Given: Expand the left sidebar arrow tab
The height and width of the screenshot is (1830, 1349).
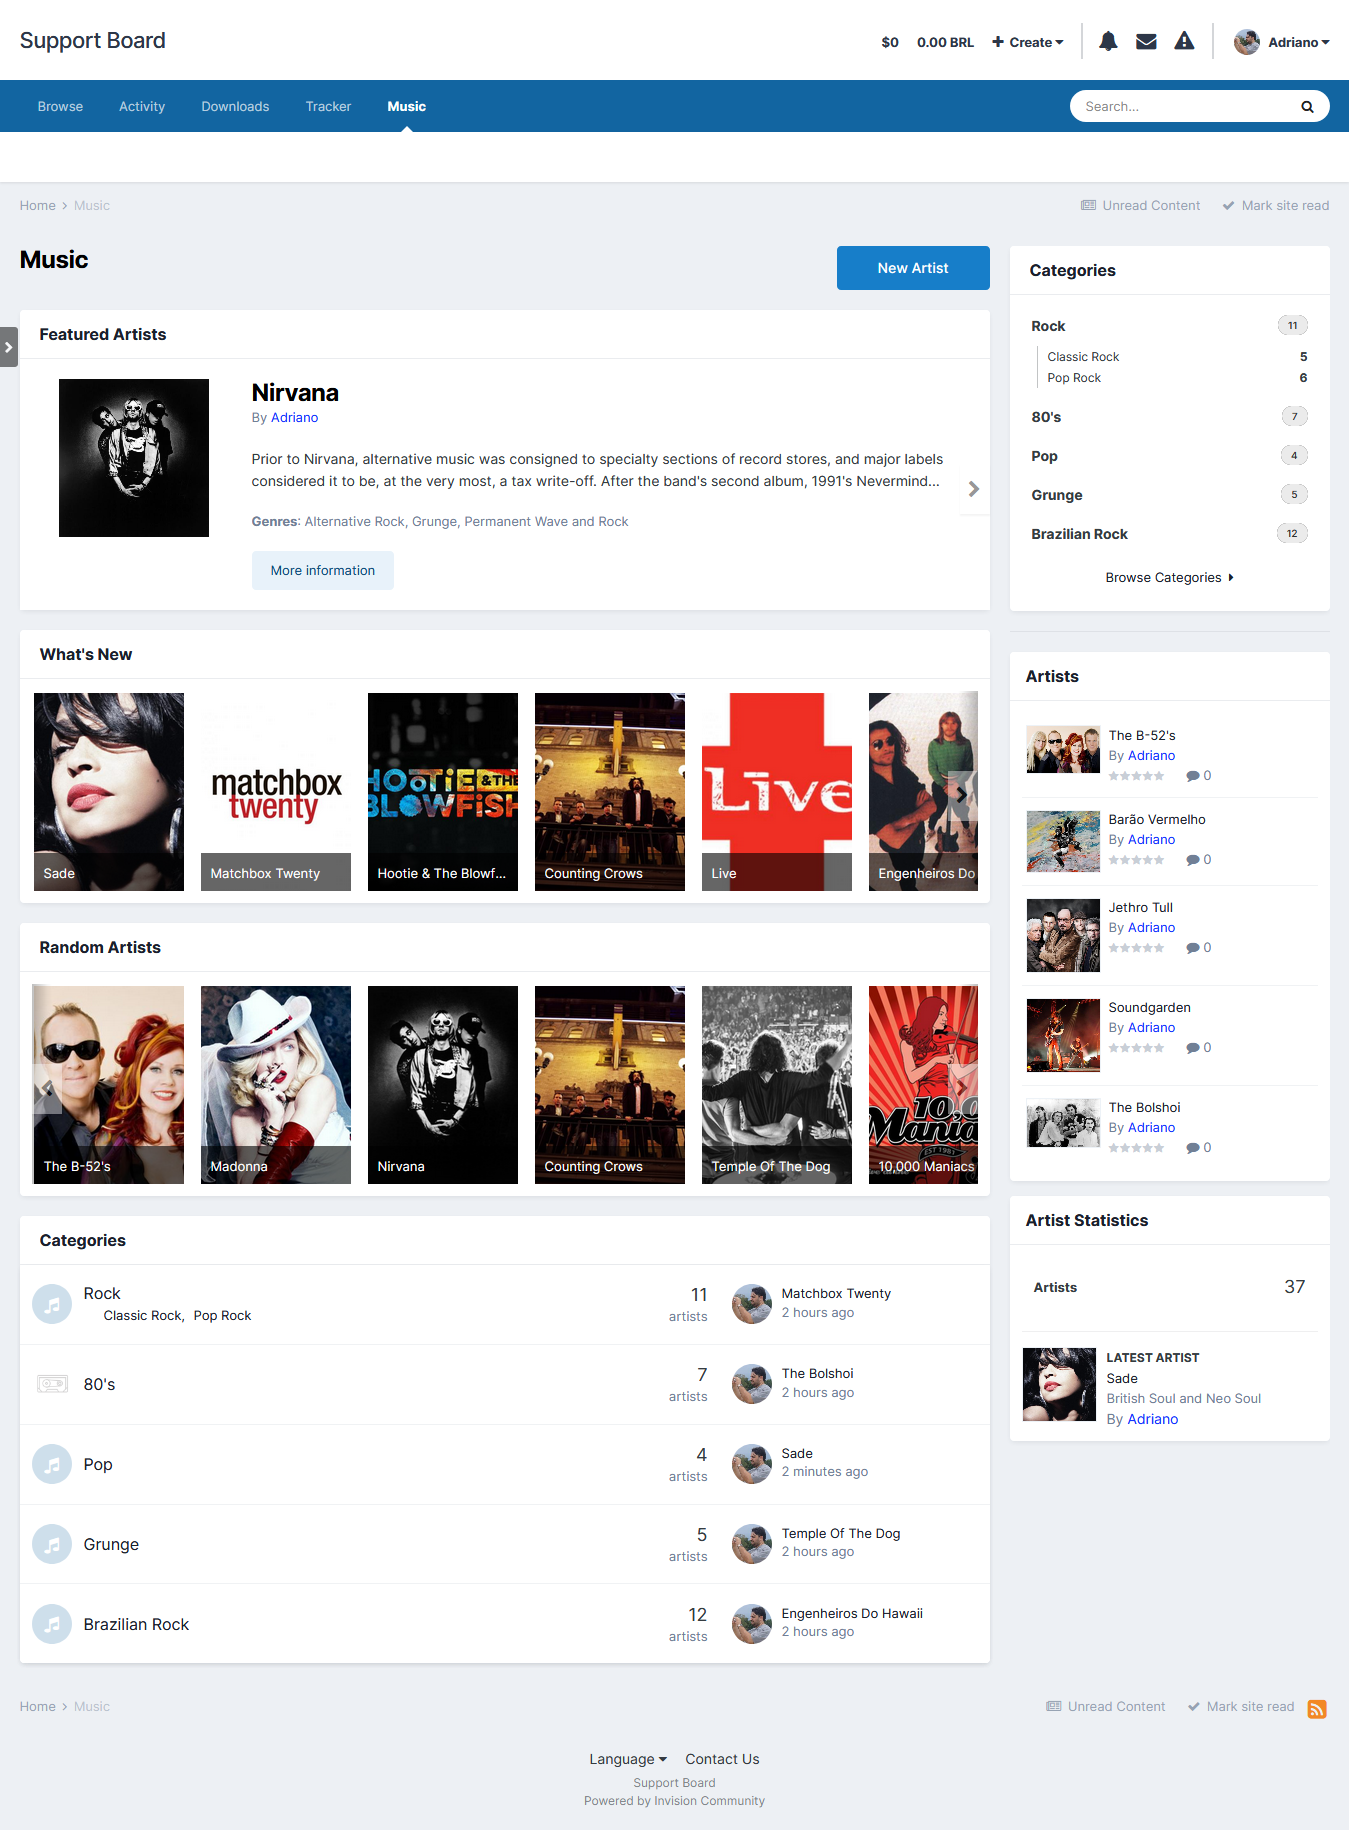Looking at the screenshot, I should (x=9, y=347).
